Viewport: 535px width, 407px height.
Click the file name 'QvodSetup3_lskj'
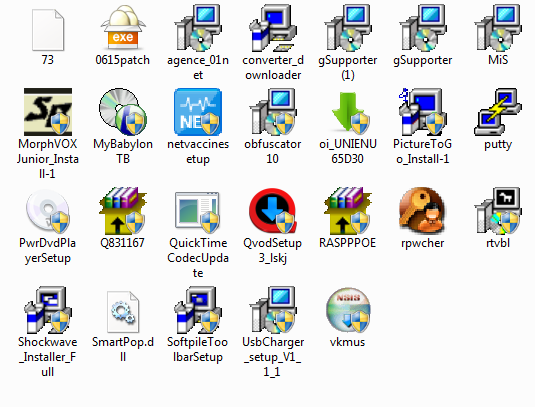[273, 250]
